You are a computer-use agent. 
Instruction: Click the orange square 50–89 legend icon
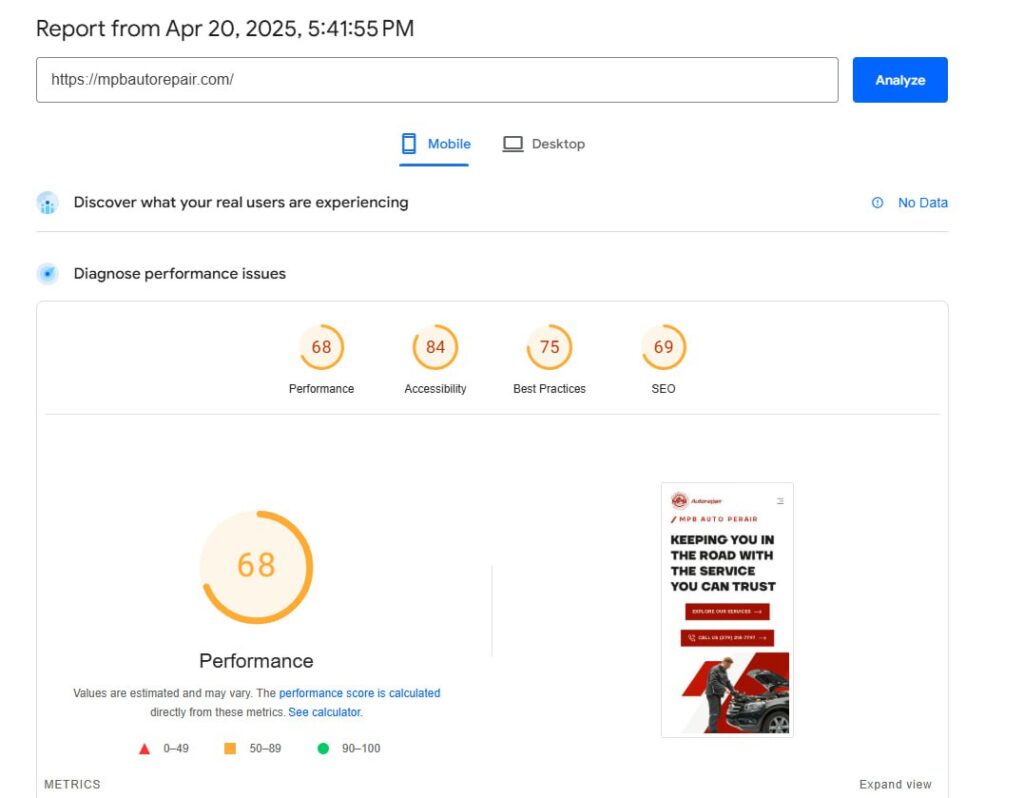(230, 748)
